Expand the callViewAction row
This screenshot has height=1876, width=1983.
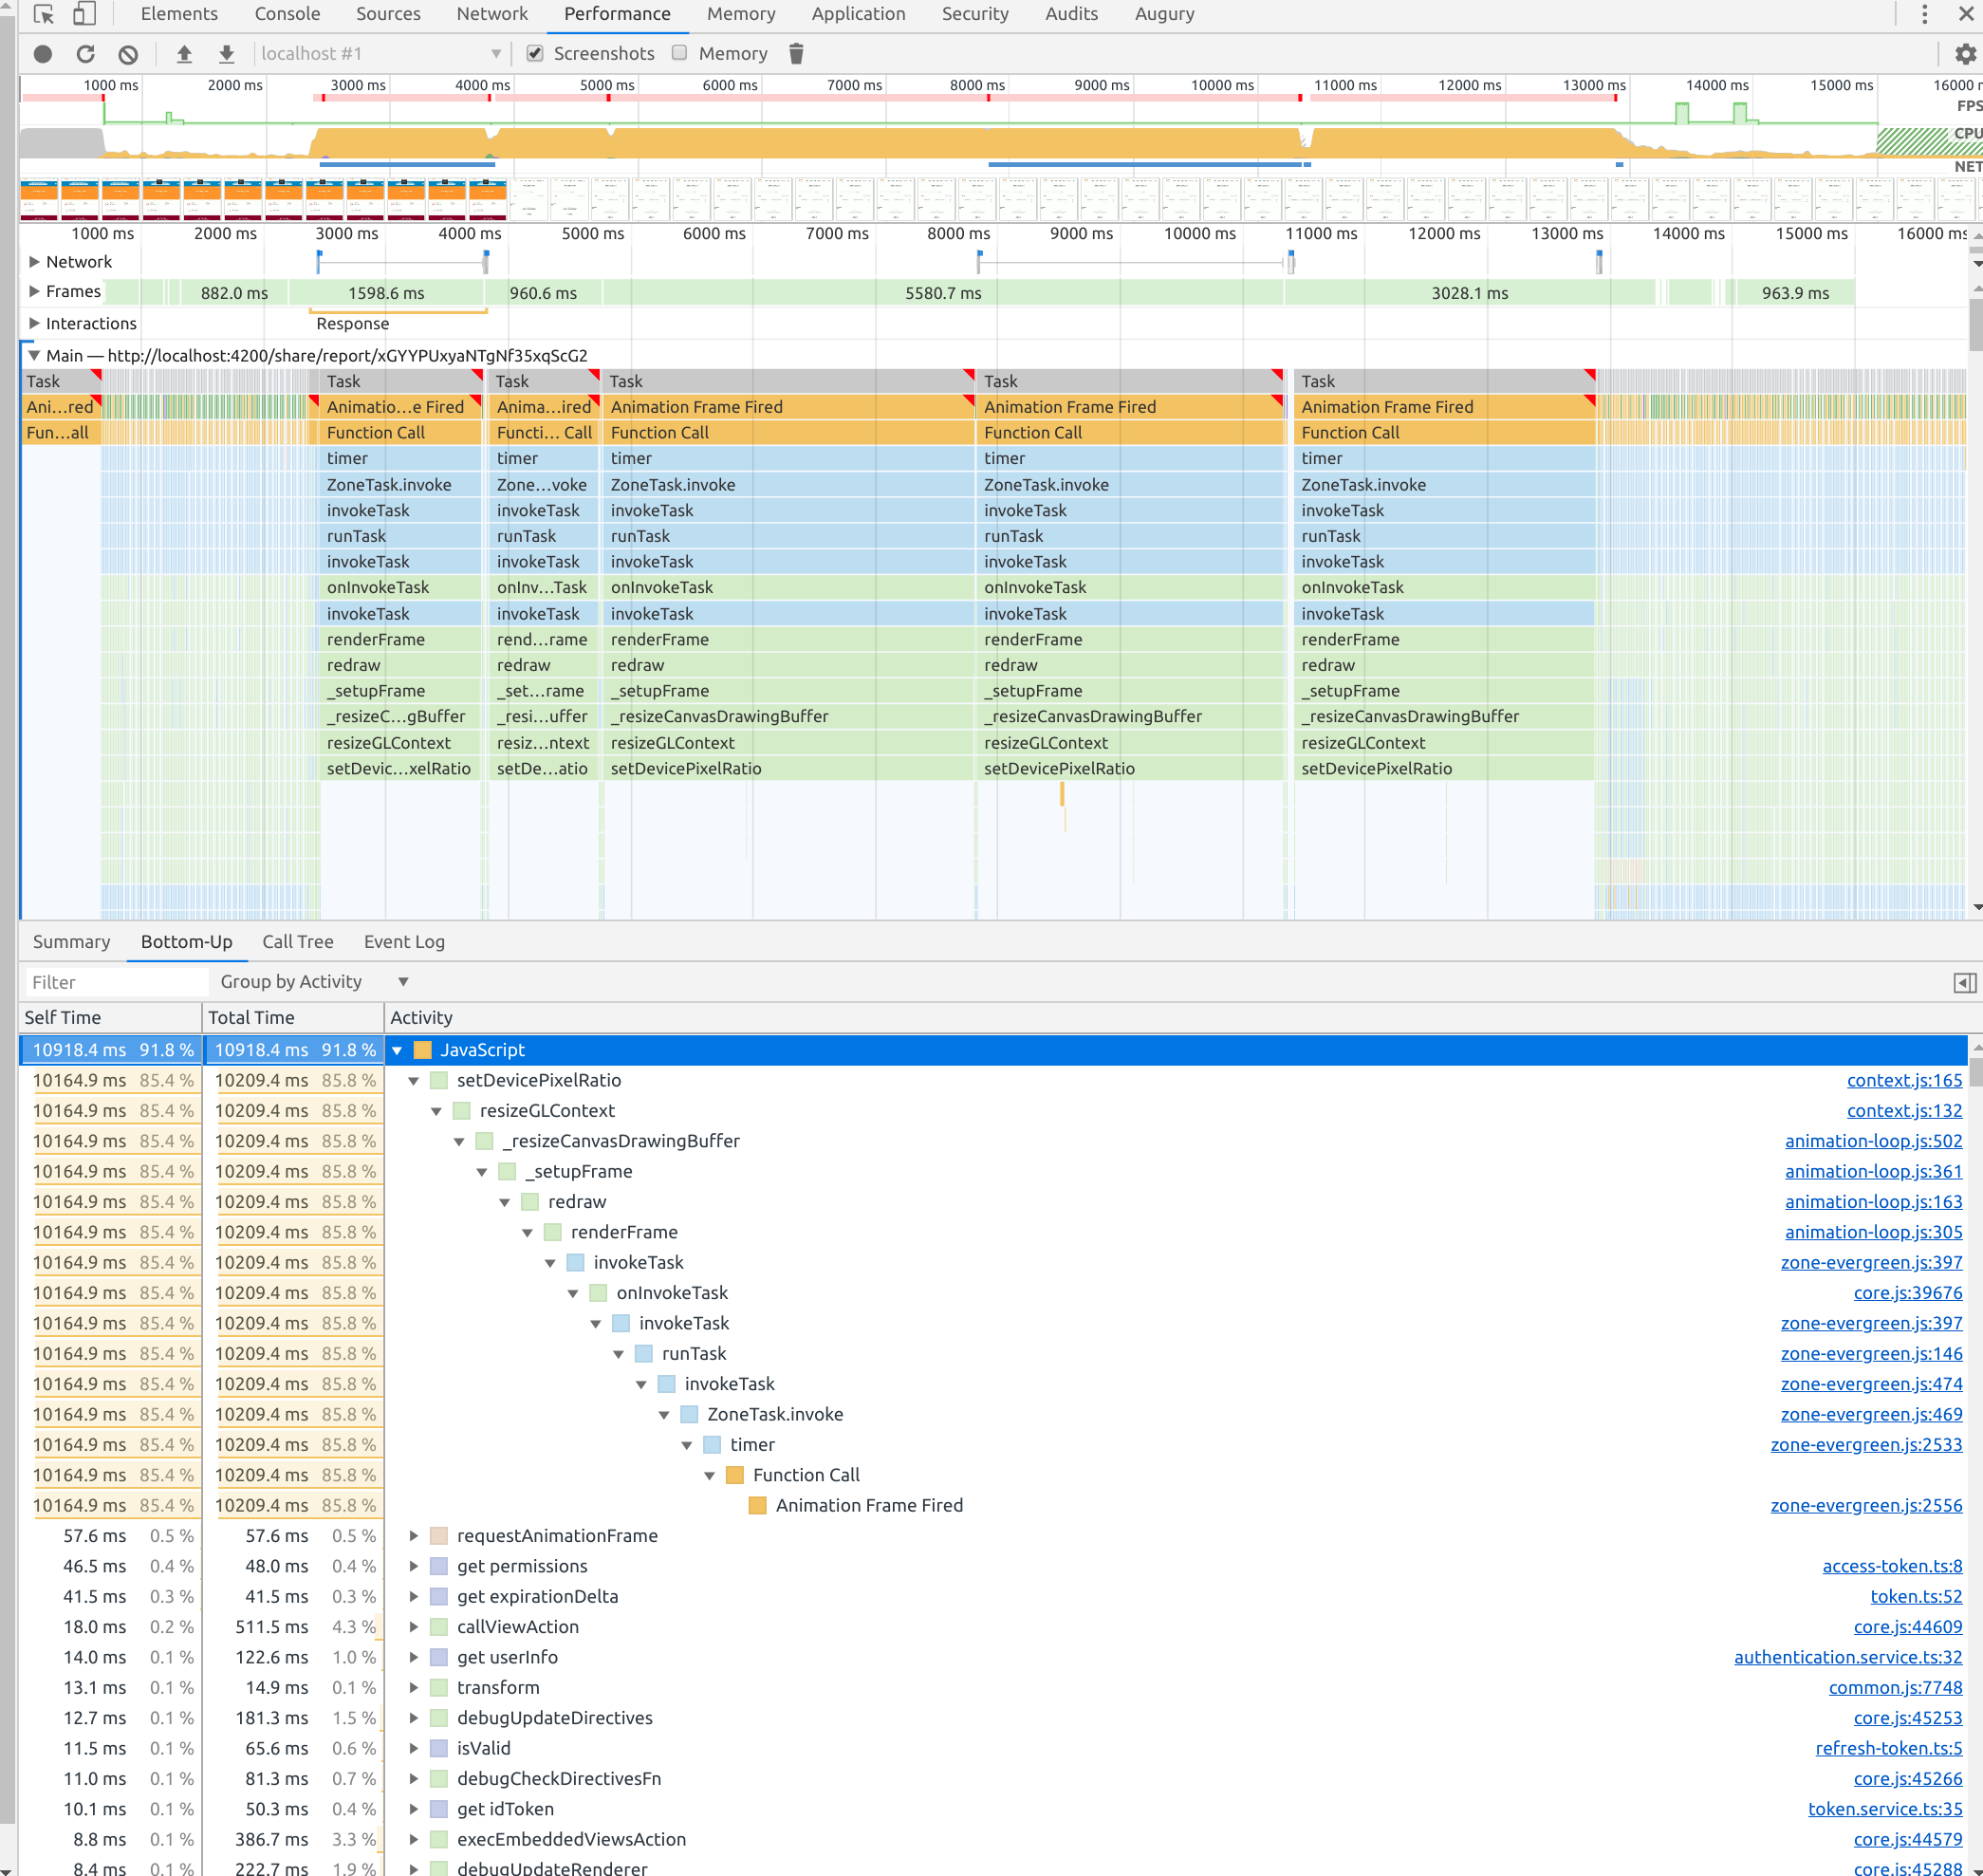413,1627
